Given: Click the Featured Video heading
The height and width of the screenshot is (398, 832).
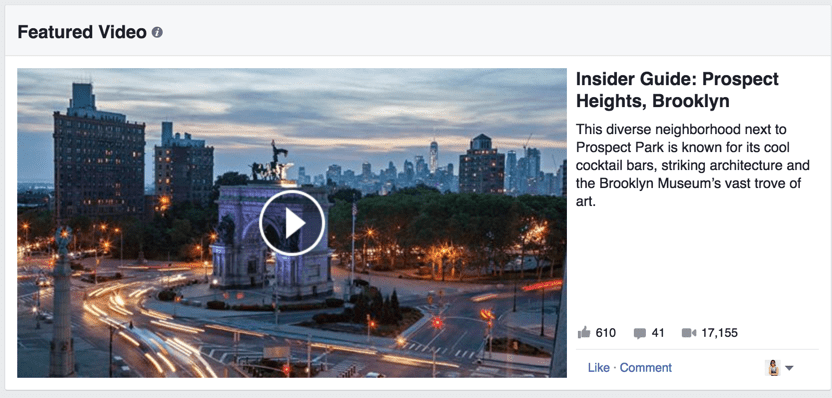Looking at the screenshot, I should click(82, 32).
